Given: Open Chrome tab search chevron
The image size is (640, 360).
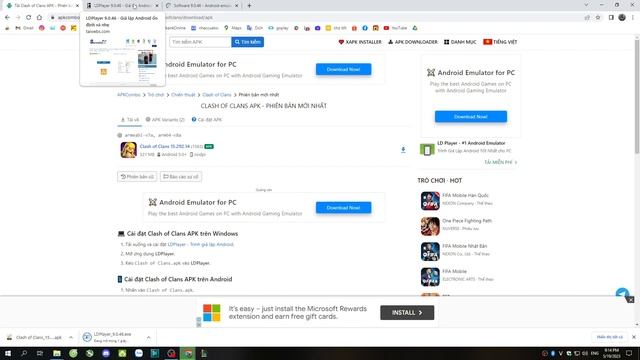Looking at the screenshot, I should coord(586,5).
